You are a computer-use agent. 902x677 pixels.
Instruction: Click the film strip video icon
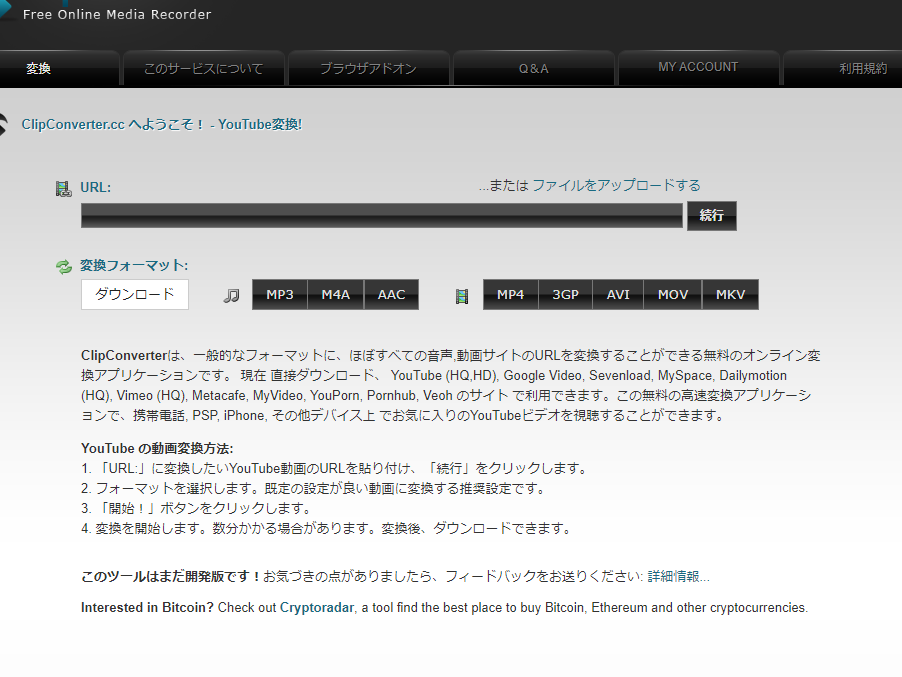point(462,296)
